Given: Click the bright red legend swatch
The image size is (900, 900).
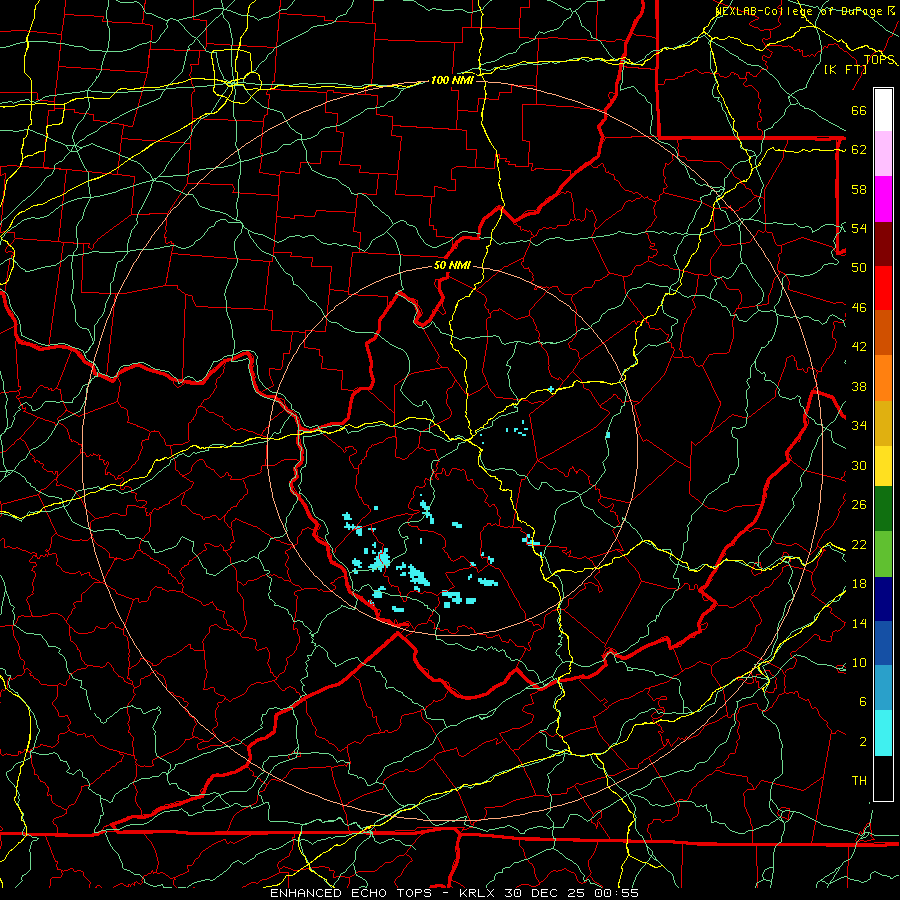Looking at the screenshot, I should [x=883, y=288].
